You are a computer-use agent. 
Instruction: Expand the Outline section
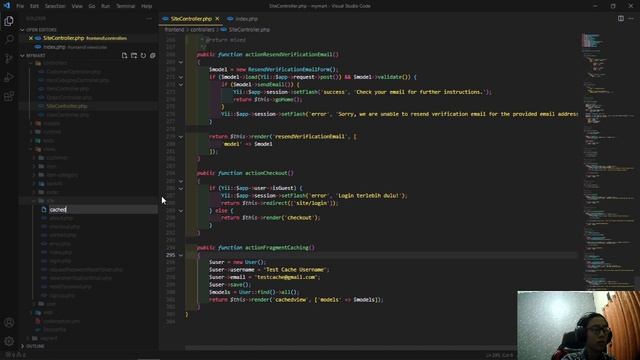[x=22, y=346]
